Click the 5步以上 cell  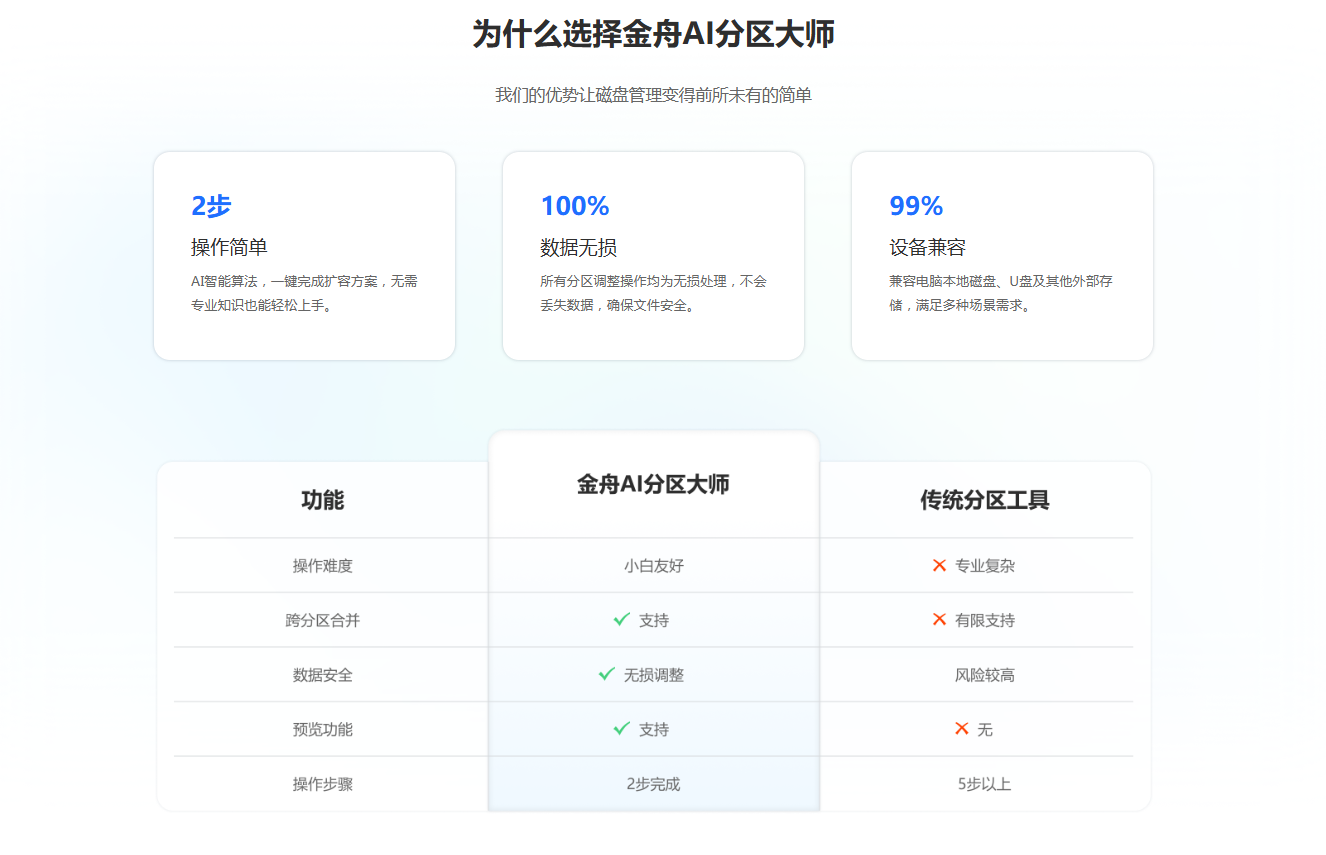tap(985, 784)
